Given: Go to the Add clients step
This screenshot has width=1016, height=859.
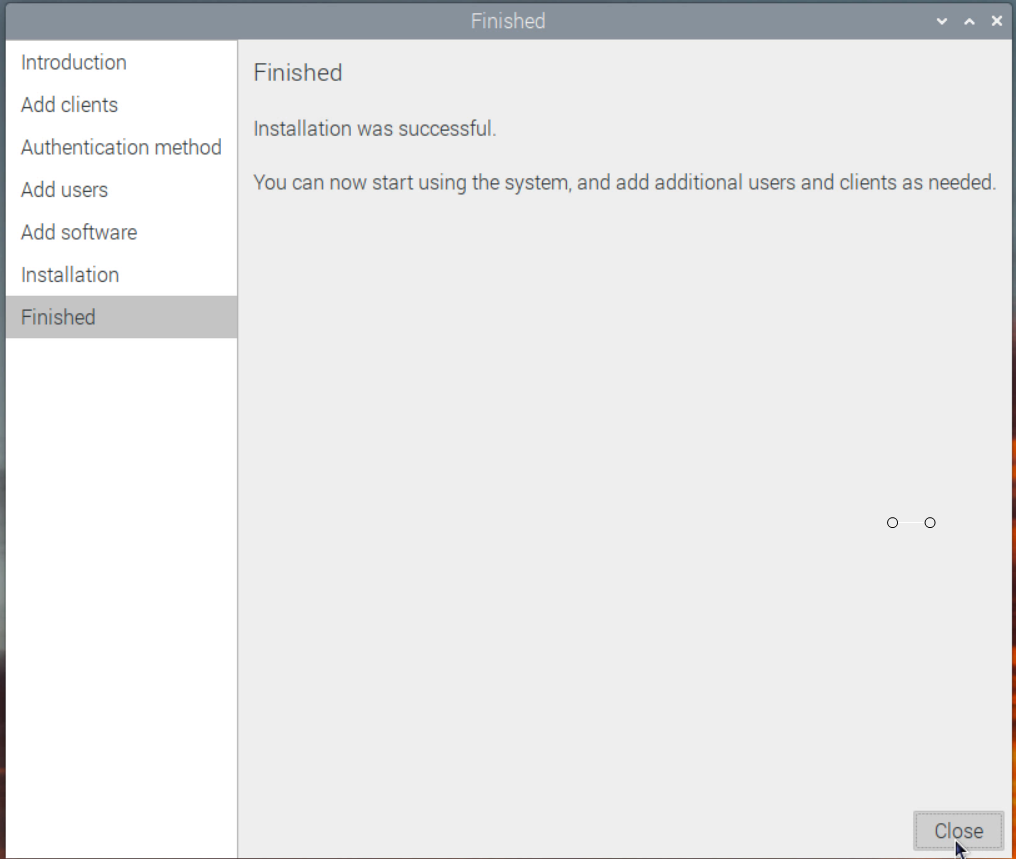Looking at the screenshot, I should [121, 105].
